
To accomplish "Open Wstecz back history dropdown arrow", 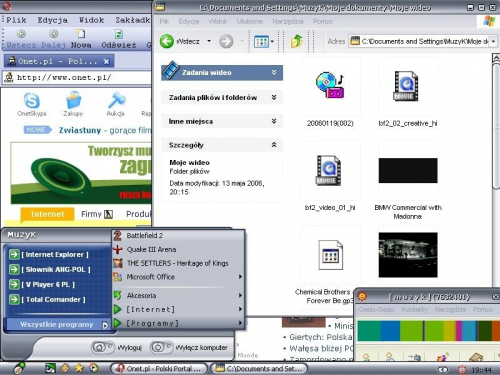I will 209,41.
